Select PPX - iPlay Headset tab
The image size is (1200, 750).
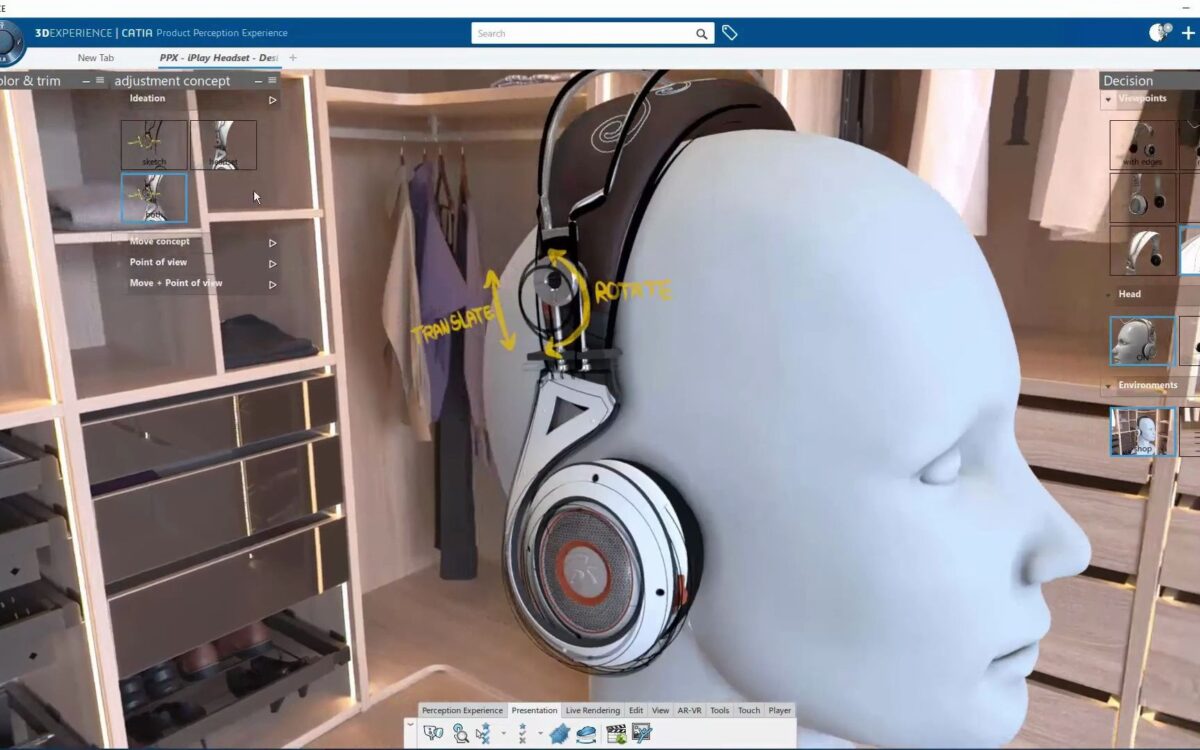click(219, 58)
